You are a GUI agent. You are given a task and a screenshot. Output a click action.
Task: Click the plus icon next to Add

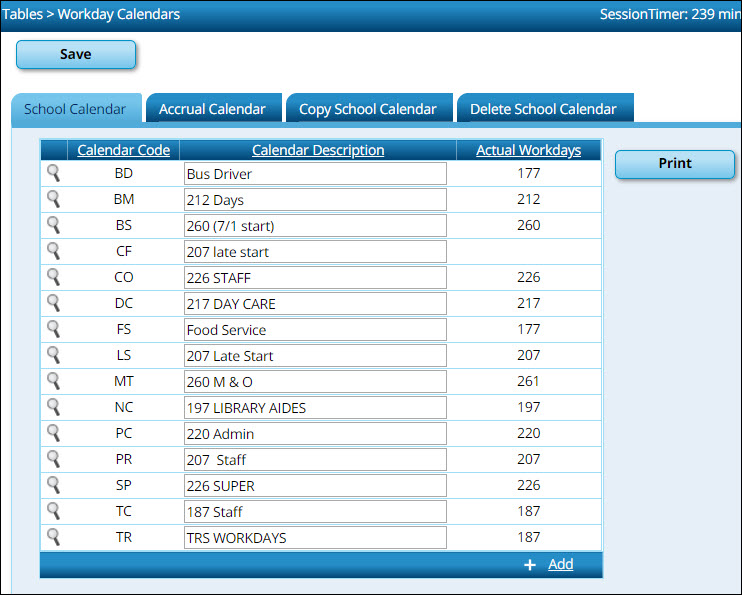[530, 565]
